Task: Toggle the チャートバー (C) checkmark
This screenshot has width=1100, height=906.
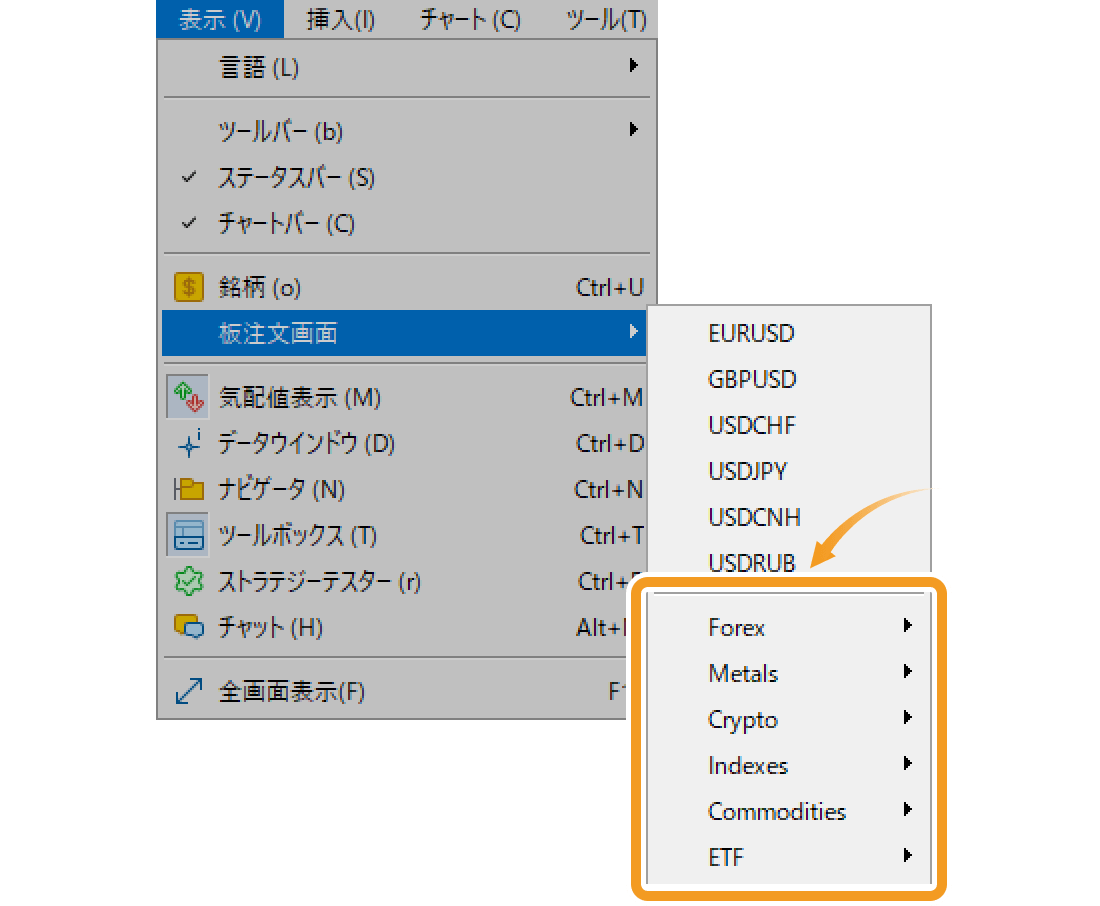Action: tap(189, 223)
